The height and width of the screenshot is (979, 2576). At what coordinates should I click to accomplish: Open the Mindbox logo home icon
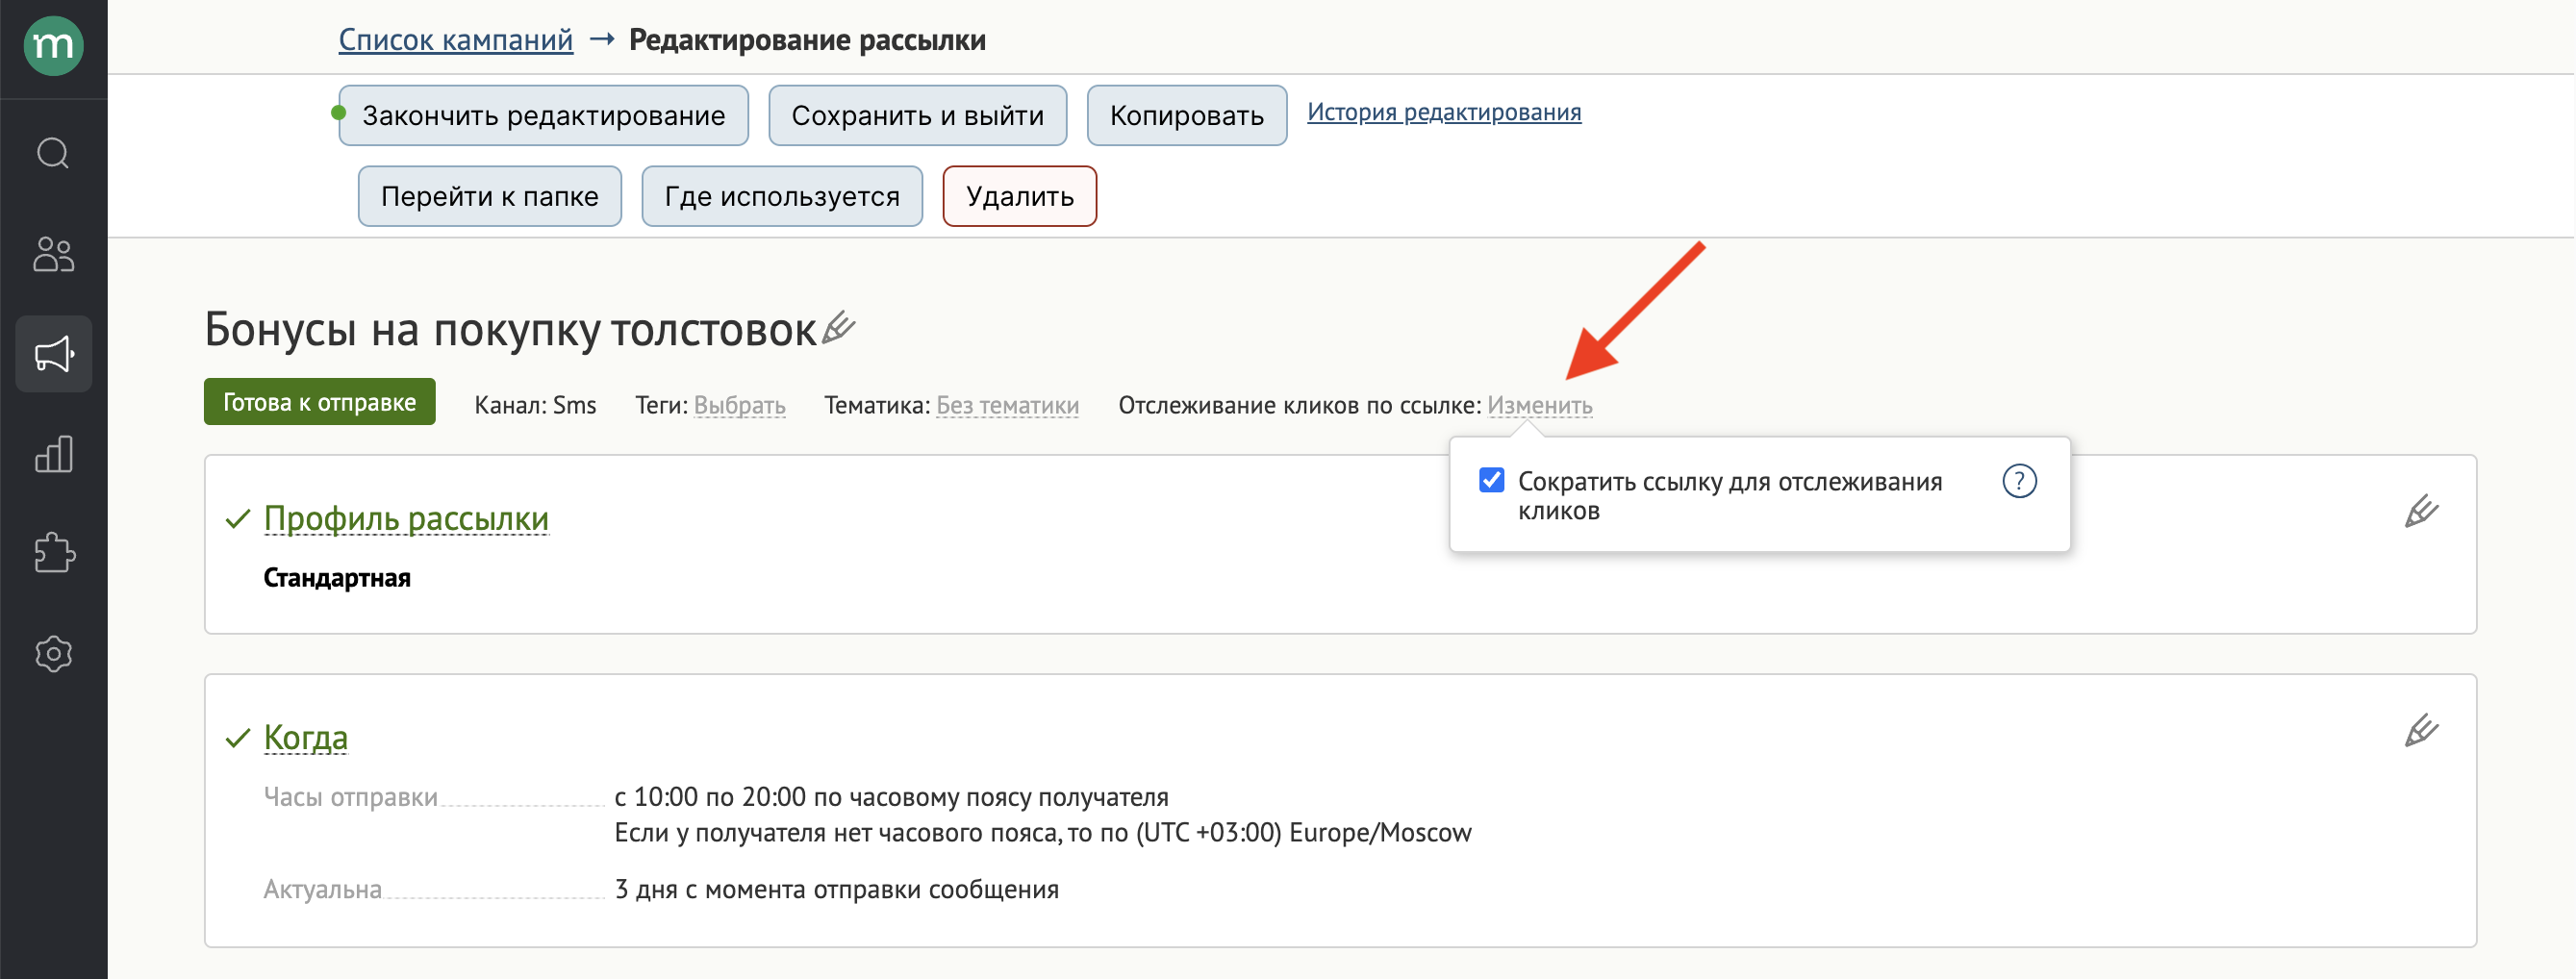click(53, 45)
